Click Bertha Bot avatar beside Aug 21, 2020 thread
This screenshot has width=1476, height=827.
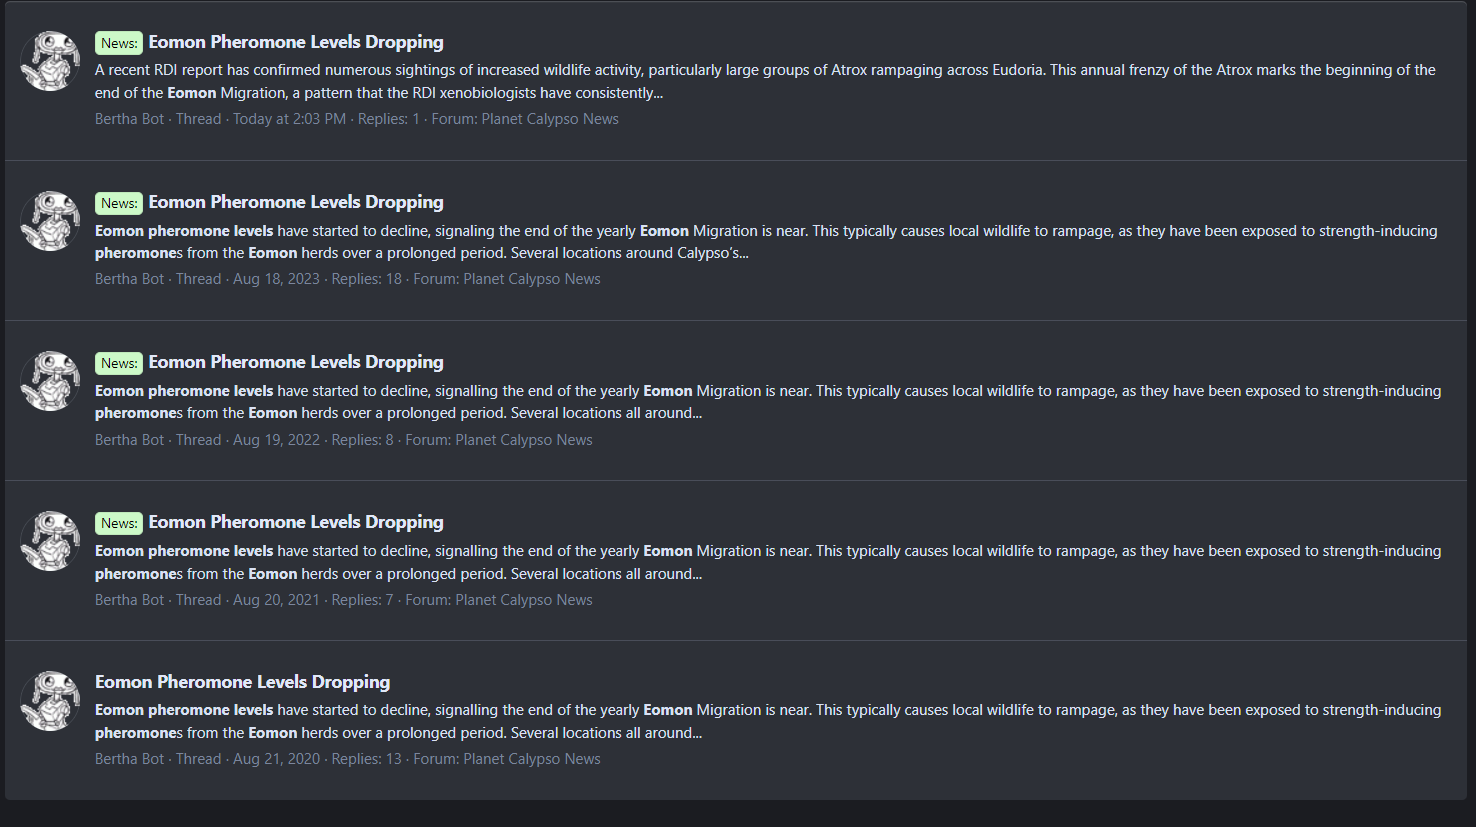(x=50, y=701)
